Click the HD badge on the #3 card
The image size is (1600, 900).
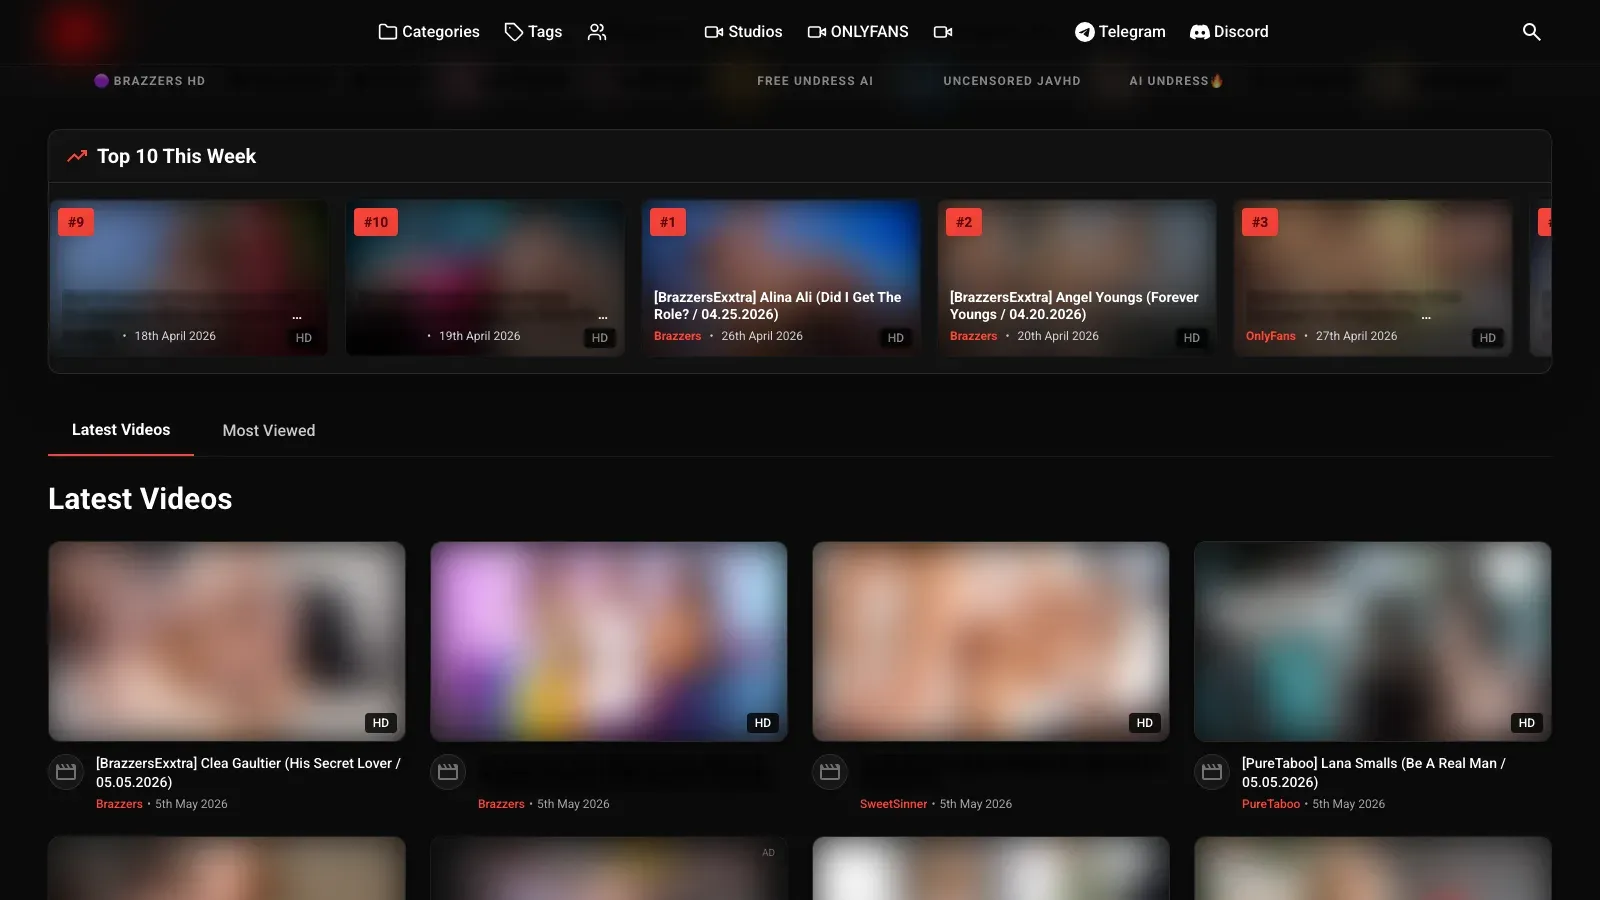[1488, 338]
